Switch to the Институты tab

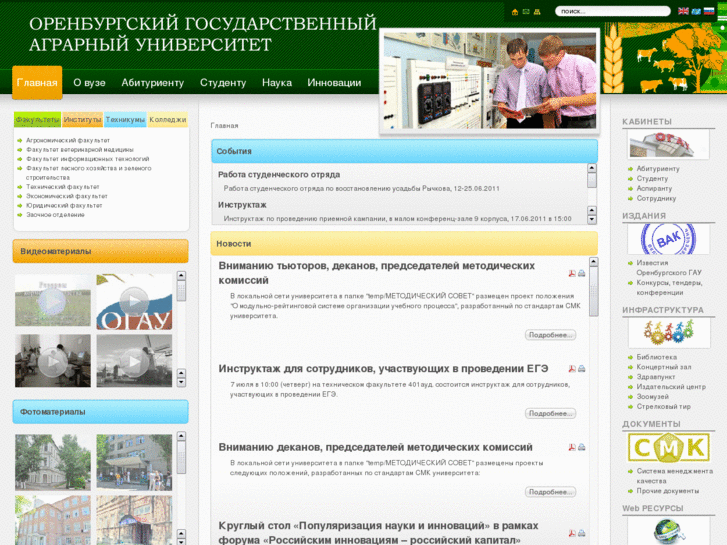(83, 120)
